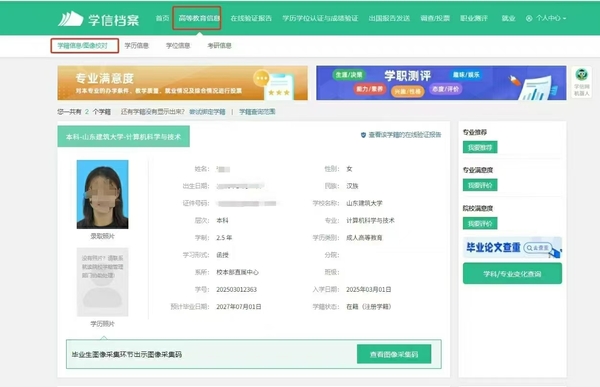
Task: Open the 专业满意度 orange banner
Action: (183, 83)
